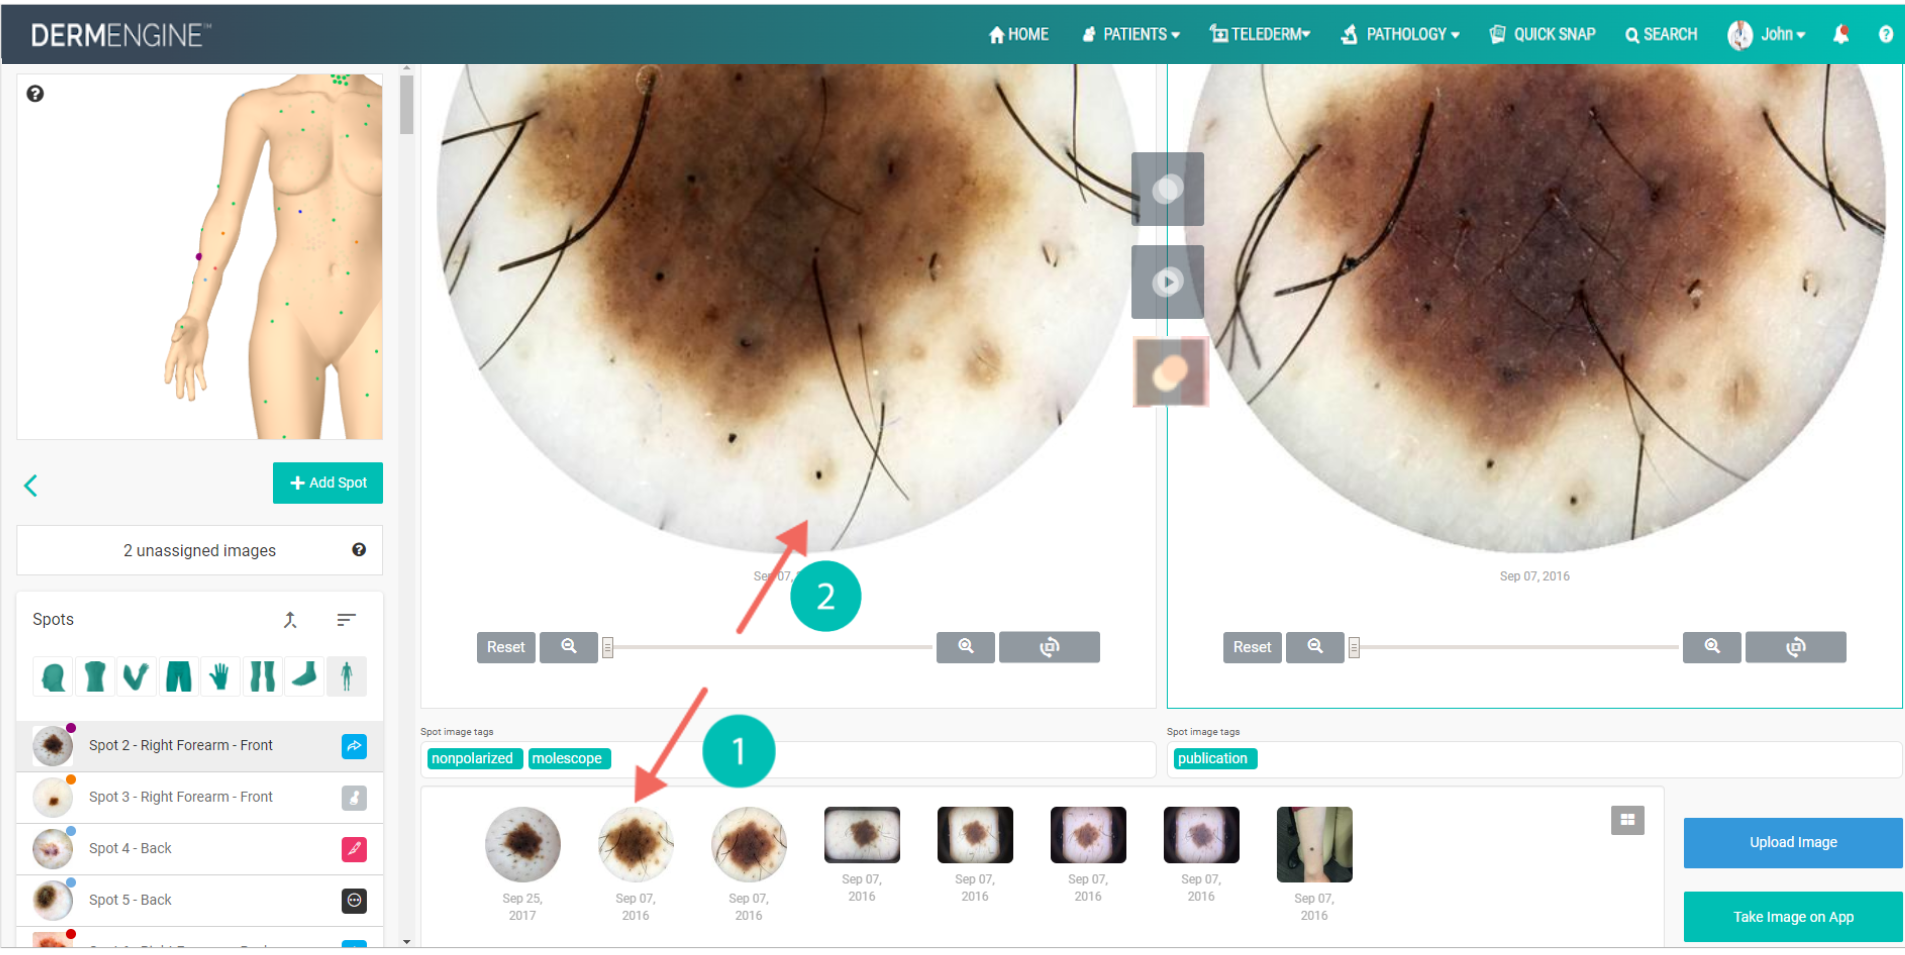The image size is (1905, 955).
Task: Click Take Image on App button
Action: point(1793,917)
